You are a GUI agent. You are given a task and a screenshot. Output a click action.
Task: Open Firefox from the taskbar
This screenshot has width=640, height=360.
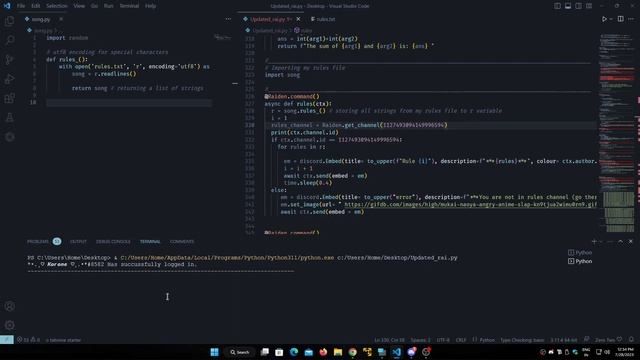click(x=323, y=352)
